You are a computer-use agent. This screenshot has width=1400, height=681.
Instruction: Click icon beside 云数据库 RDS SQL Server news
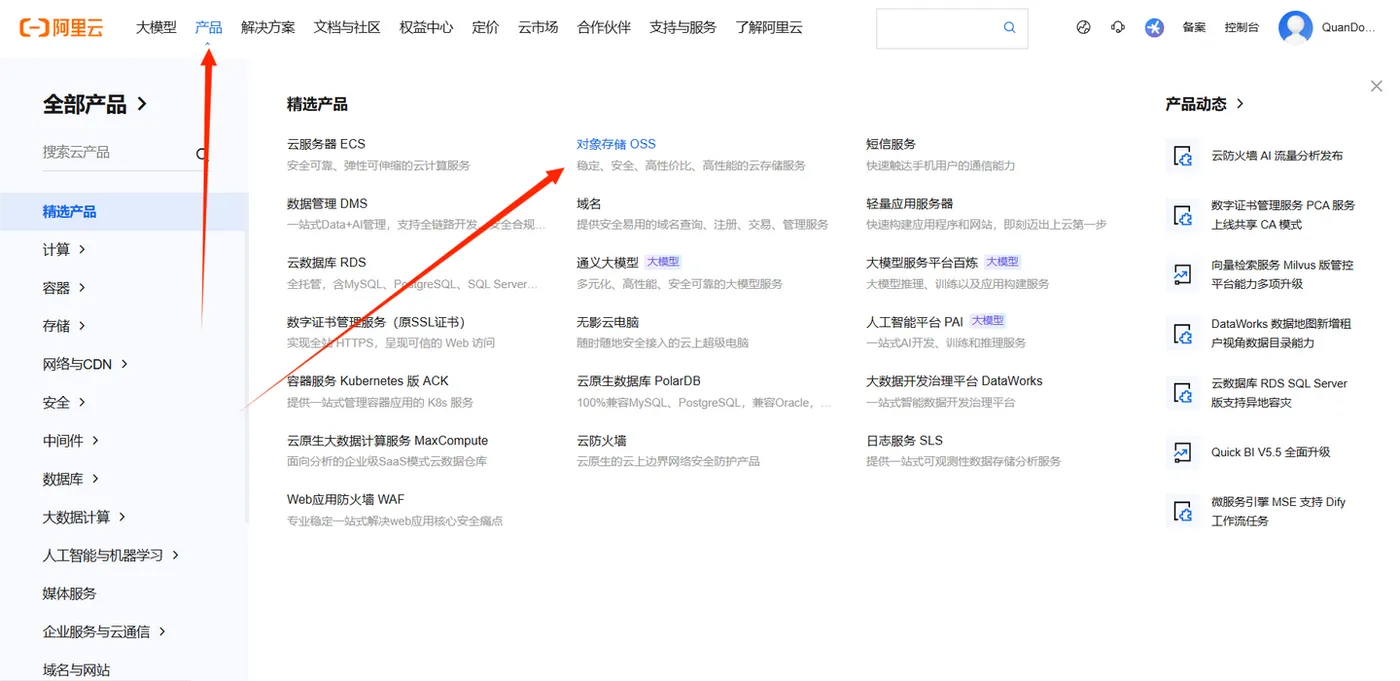1183,393
